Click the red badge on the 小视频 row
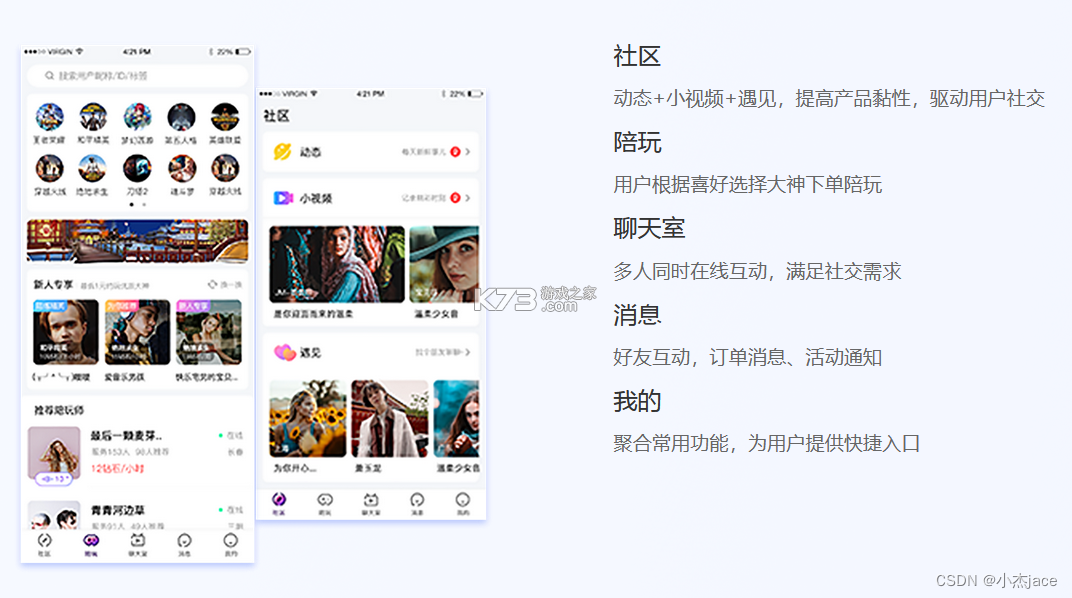1072x598 pixels. (x=455, y=198)
